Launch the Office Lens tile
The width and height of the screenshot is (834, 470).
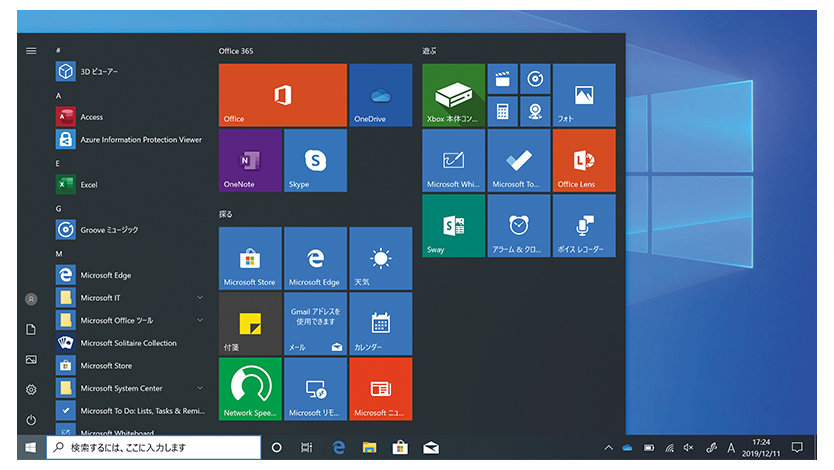pos(584,160)
